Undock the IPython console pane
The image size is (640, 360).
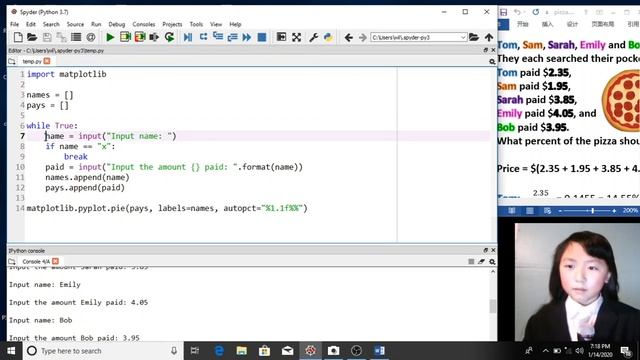485,250
